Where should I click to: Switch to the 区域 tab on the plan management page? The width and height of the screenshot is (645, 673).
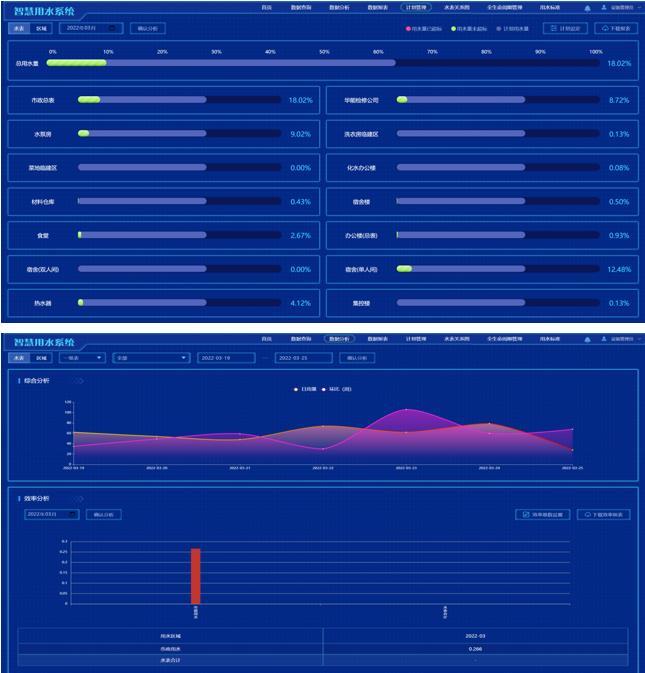coord(41,29)
